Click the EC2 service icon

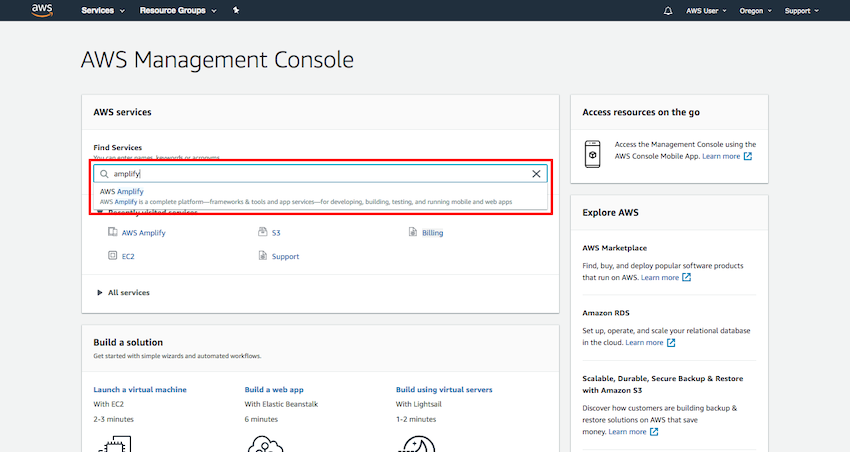click(x=113, y=256)
